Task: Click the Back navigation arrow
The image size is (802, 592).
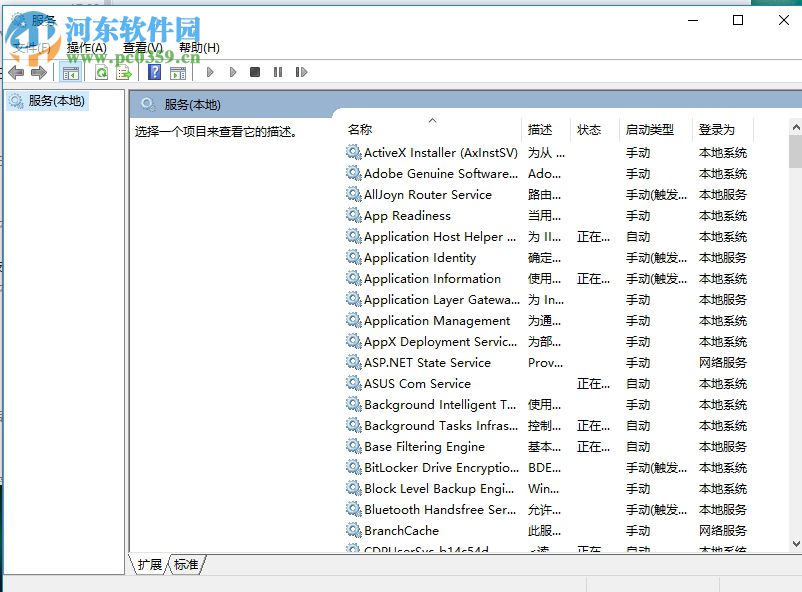Action: pos(14,72)
